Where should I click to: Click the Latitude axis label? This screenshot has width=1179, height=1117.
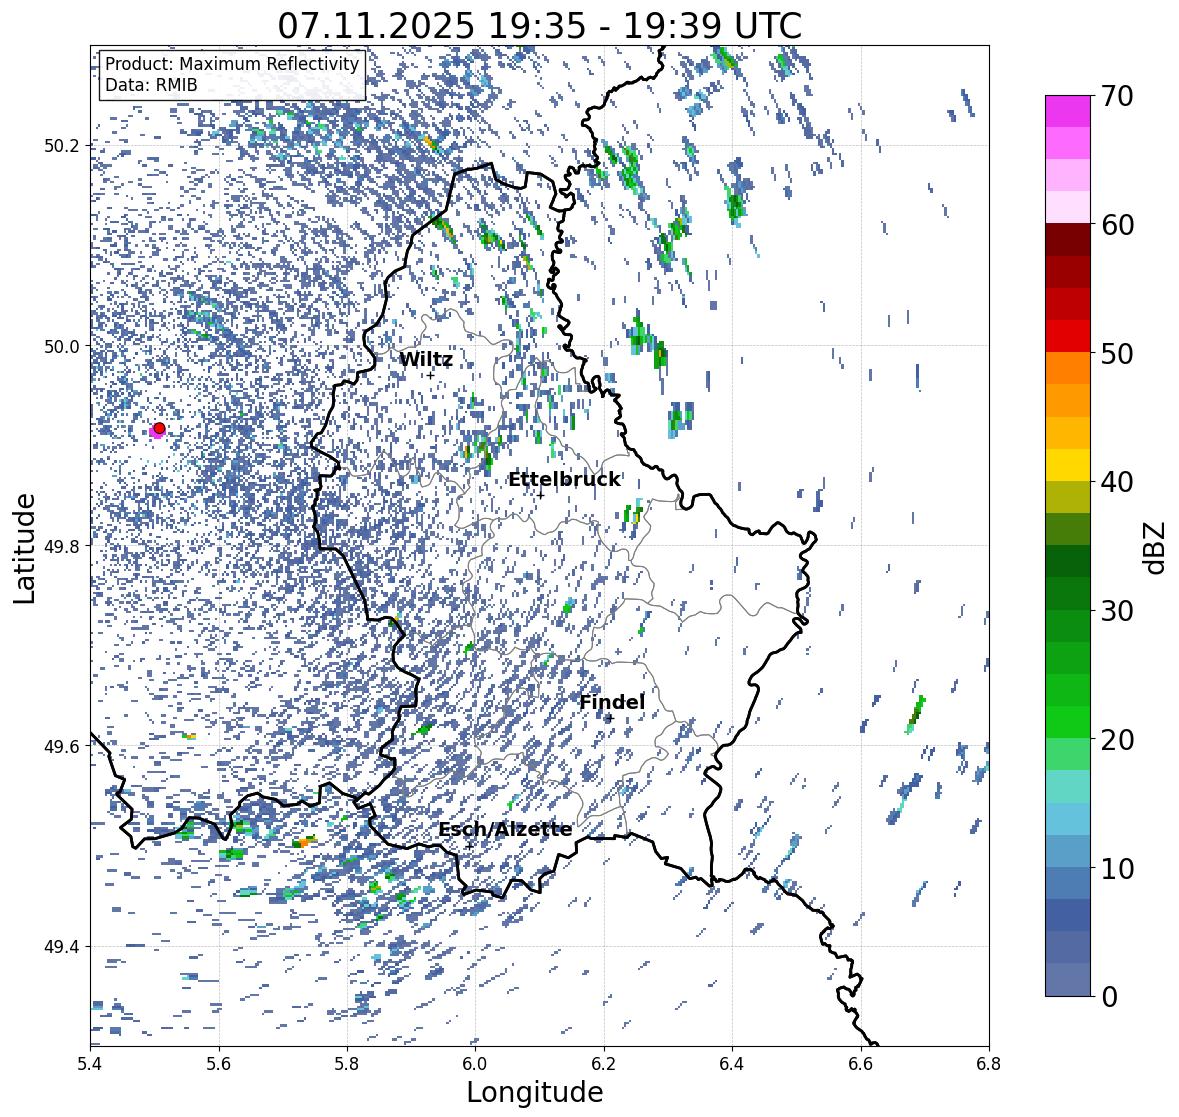pyautogui.click(x=25, y=549)
